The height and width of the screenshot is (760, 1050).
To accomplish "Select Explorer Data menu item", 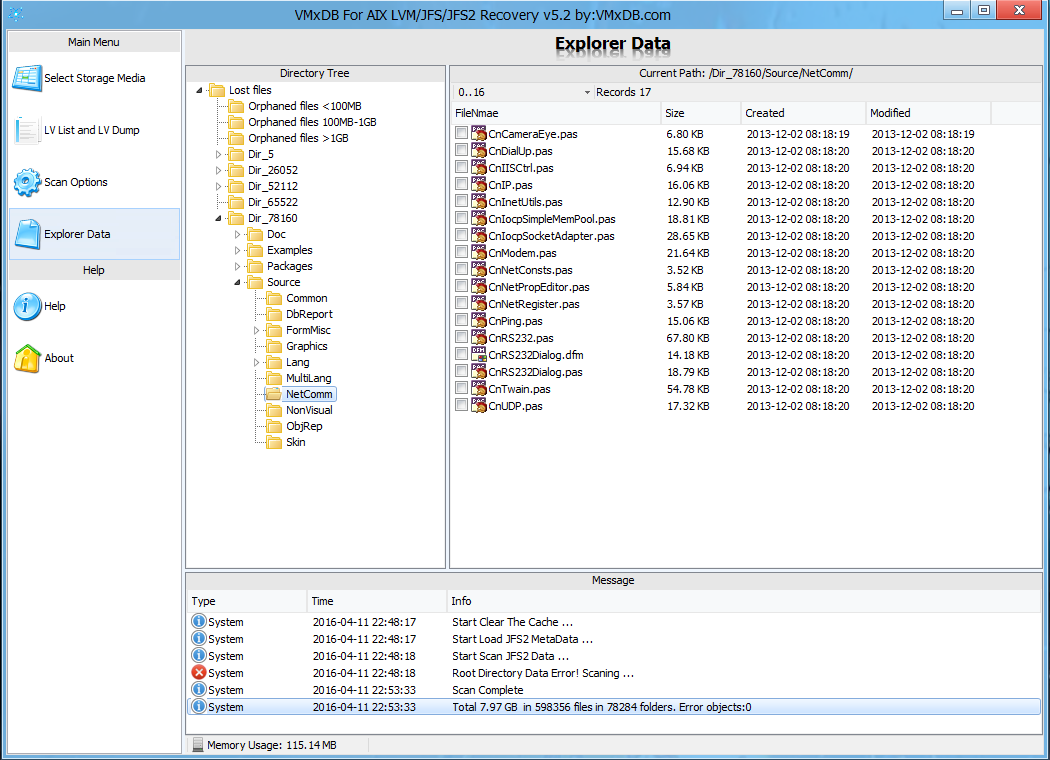I will [x=94, y=234].
